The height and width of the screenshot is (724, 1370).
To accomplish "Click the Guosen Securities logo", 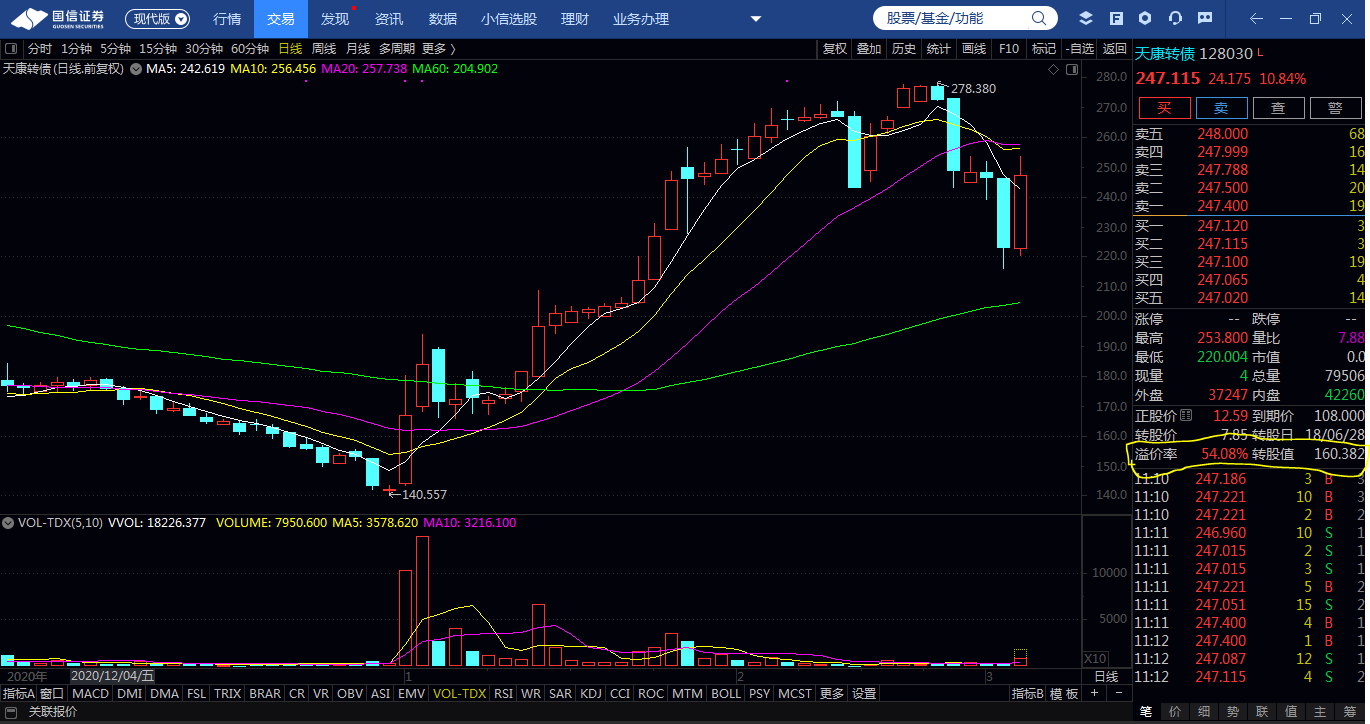I will (58, 18).
